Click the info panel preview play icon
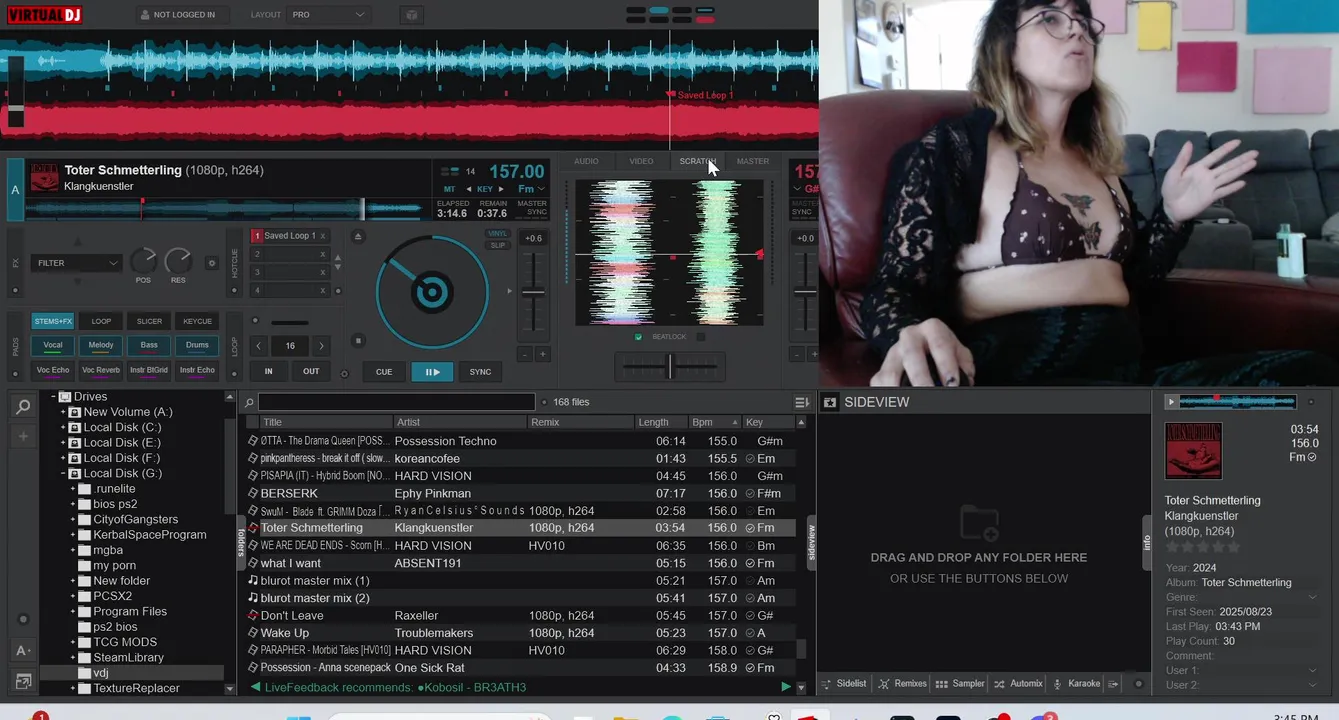Viewport: 1339px width, 720px height. [x=1171, y=402]
